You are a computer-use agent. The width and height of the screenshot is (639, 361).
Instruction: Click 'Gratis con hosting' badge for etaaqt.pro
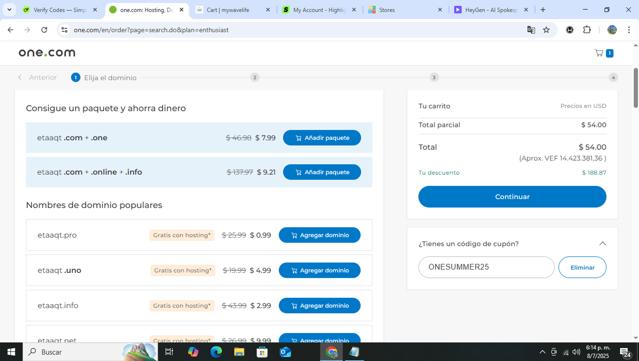182,235
